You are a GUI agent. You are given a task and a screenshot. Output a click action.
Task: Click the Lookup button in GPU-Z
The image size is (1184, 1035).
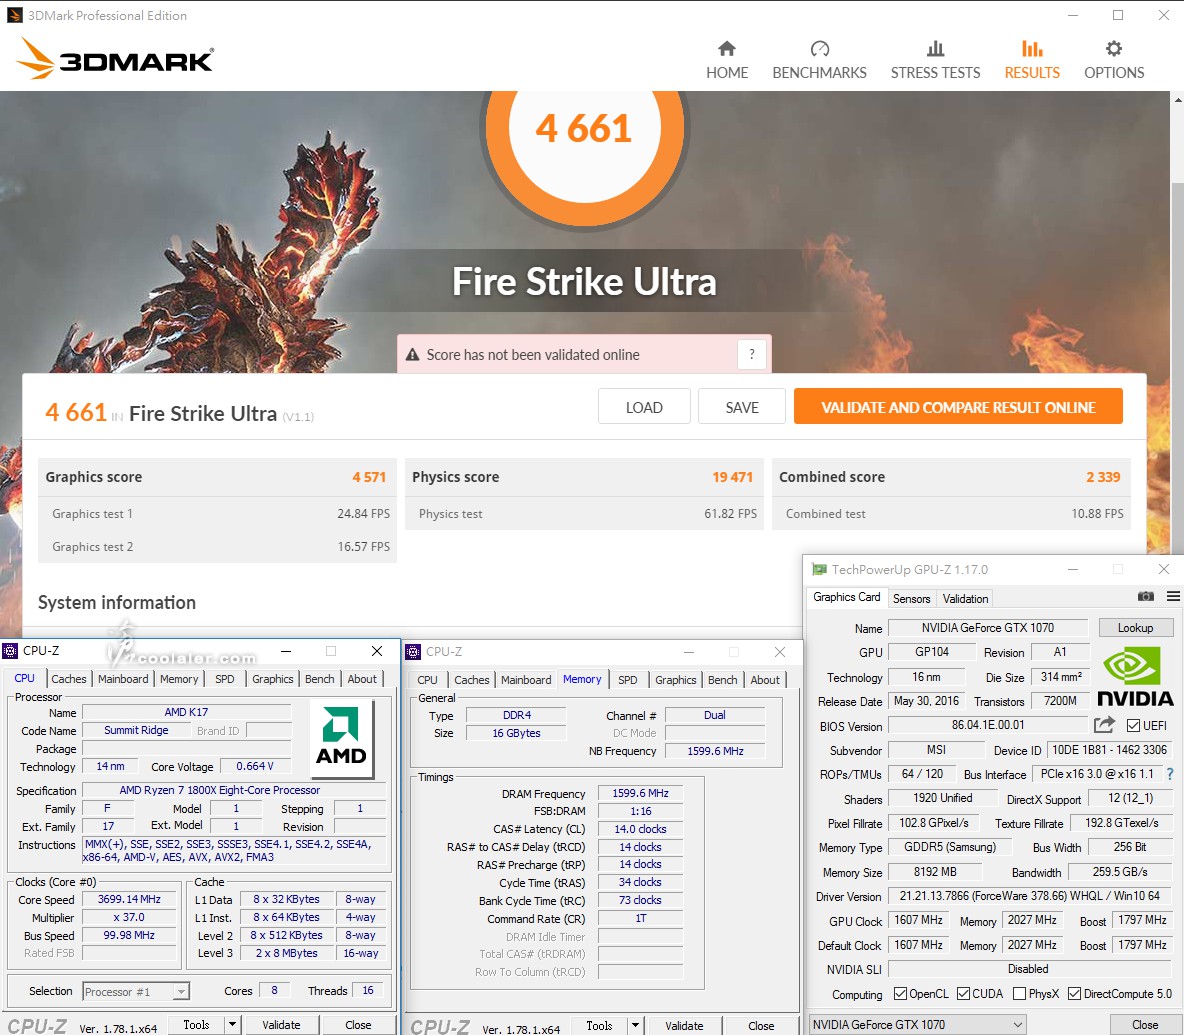(1135, 627)
